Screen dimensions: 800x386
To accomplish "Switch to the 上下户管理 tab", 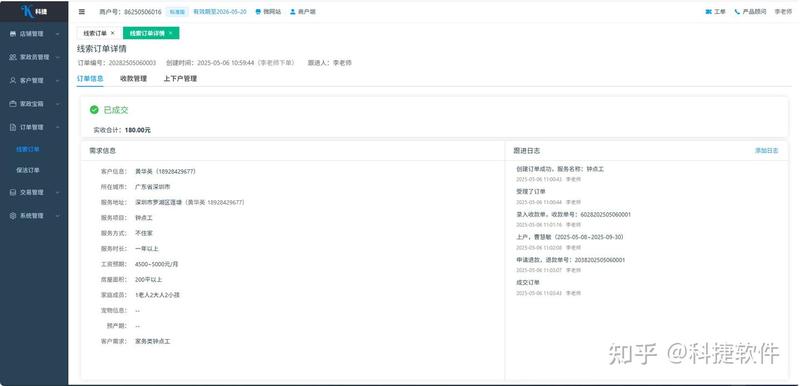I will click(180, 79).
